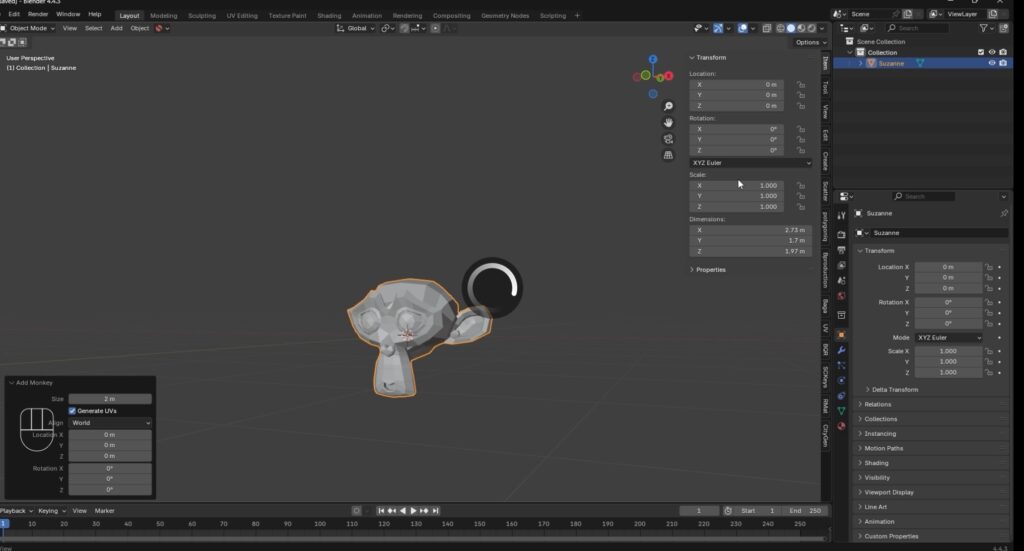Hide Suzanne with its eye icon
Viewport: 1024px width, 551px height.
click(992, 63)
